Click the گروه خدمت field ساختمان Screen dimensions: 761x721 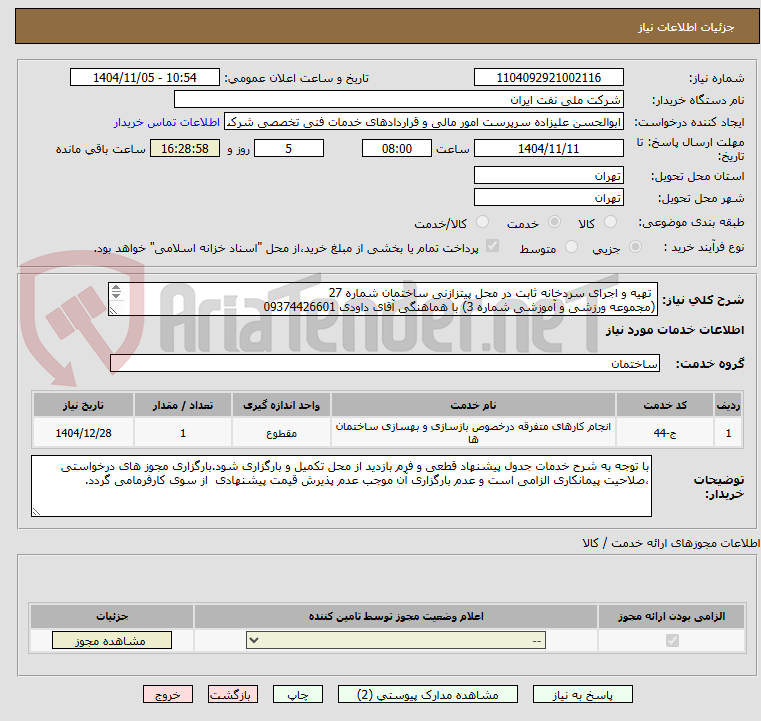click(385, 363)
